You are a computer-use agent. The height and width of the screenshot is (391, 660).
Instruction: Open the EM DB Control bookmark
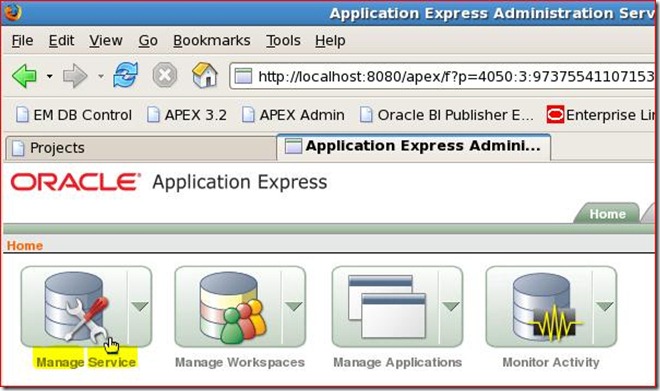(x=74, y=114)
